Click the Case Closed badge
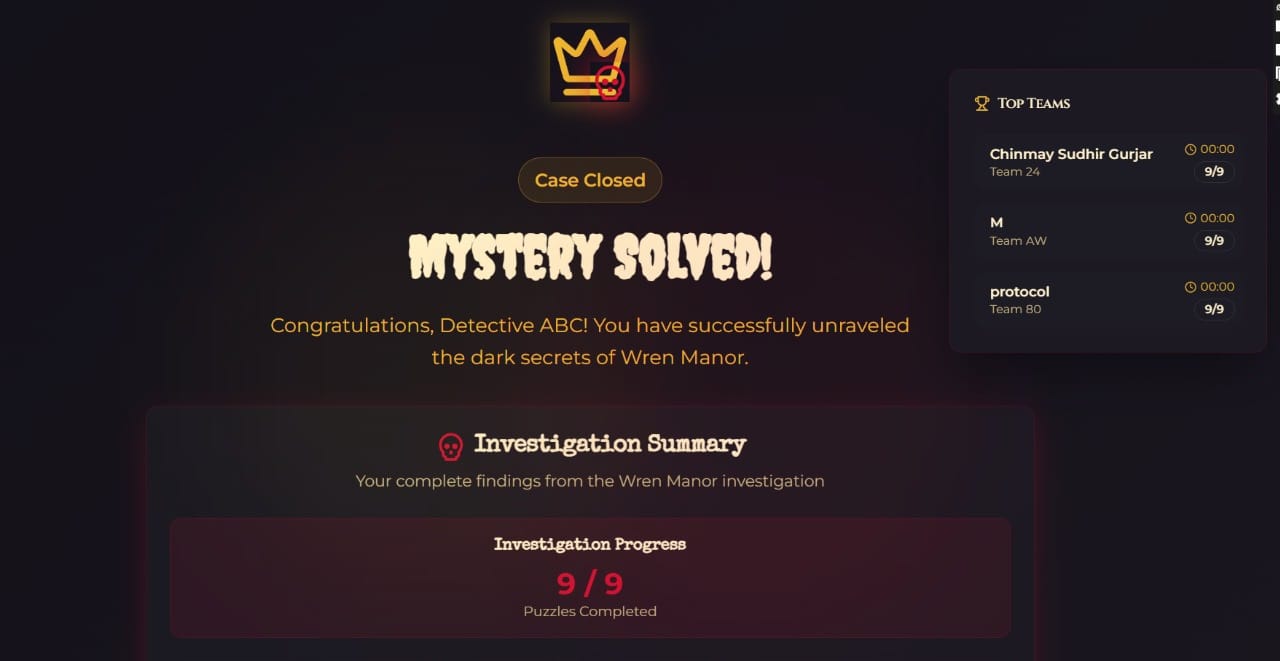1280x661 pixels. [x=590, y=180]
